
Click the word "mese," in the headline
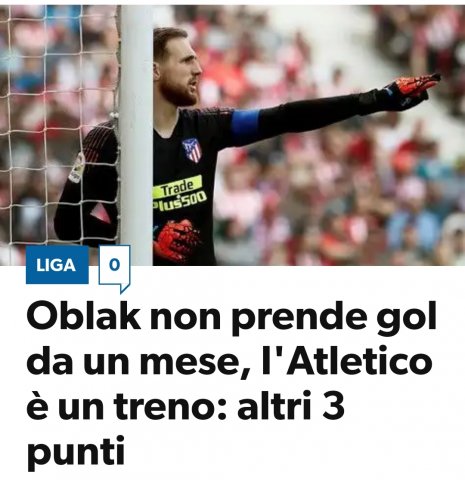tap(195, 363)
